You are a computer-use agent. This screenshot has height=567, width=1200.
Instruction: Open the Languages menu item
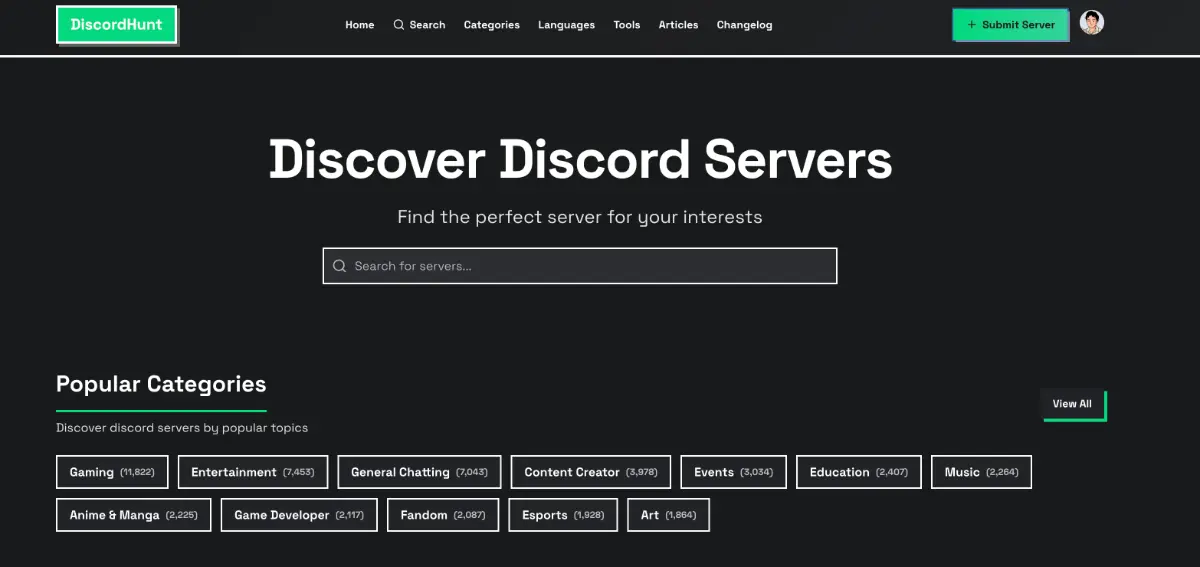point(566,25)
